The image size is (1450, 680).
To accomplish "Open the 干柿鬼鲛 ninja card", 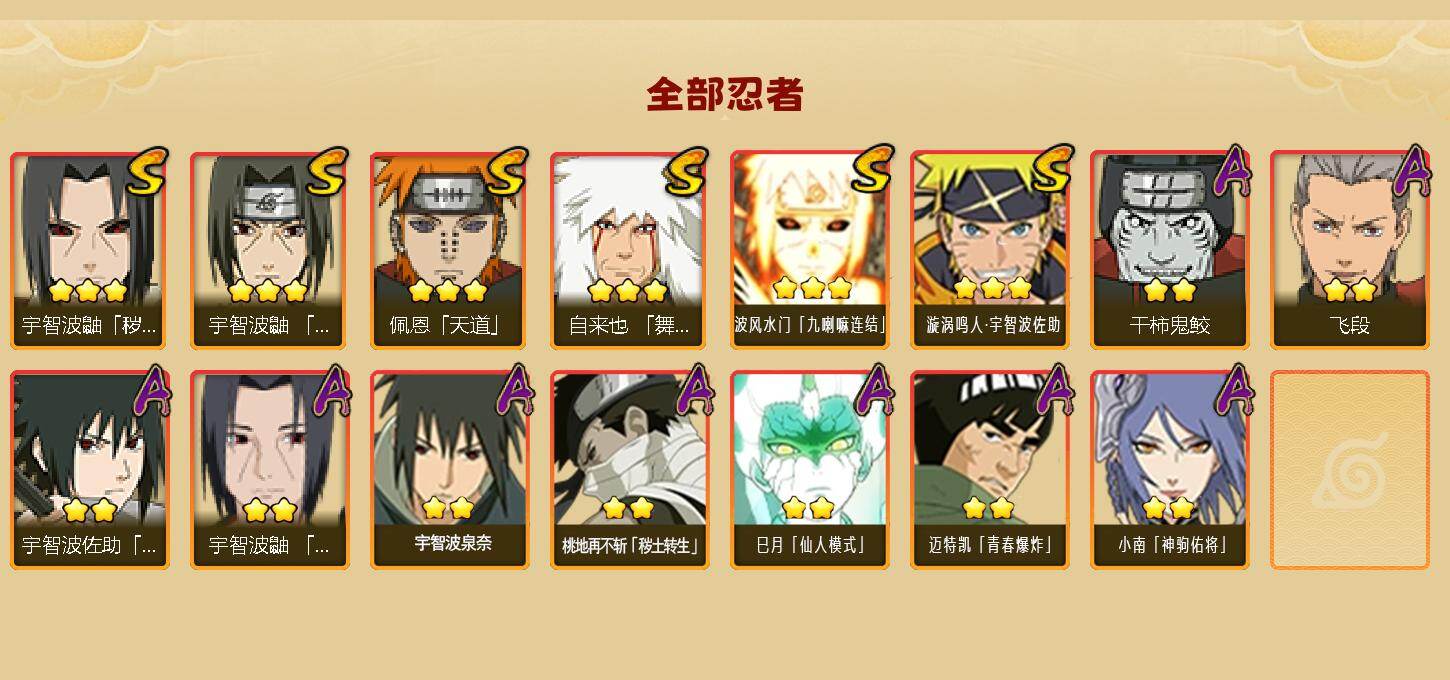I will coord(1169,250).
